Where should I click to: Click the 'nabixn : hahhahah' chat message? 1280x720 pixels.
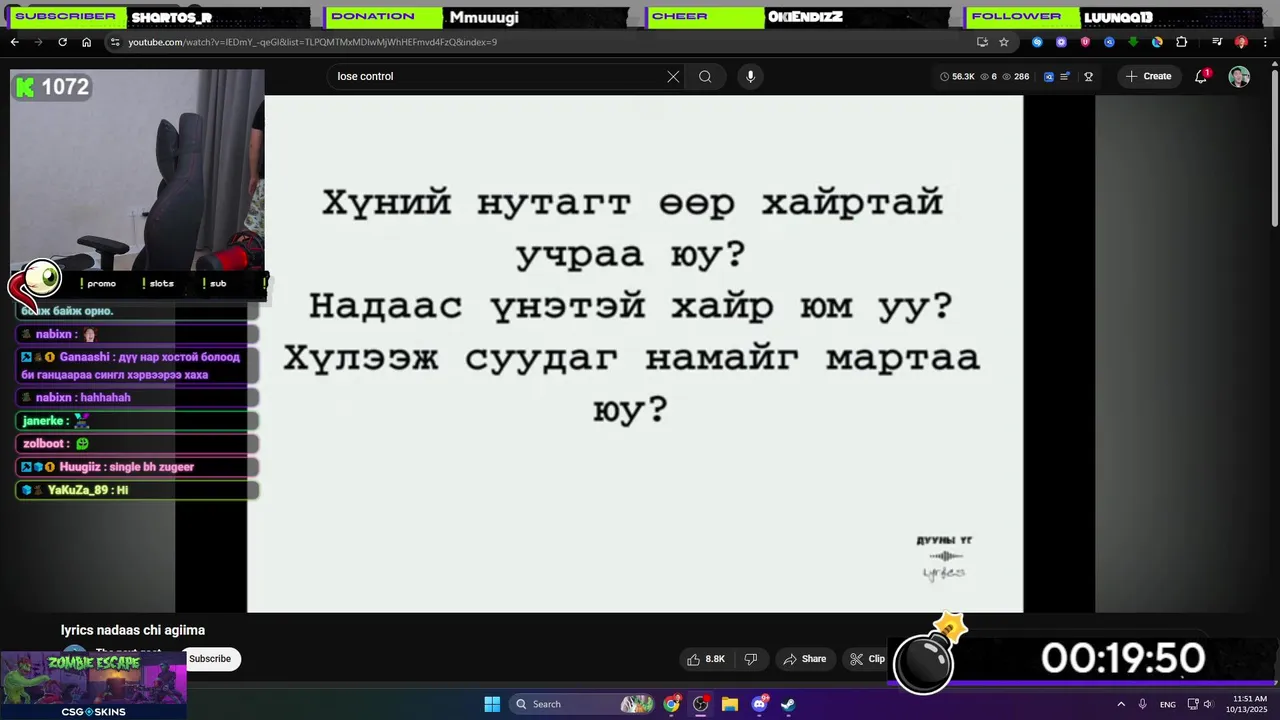coord(137,397)
